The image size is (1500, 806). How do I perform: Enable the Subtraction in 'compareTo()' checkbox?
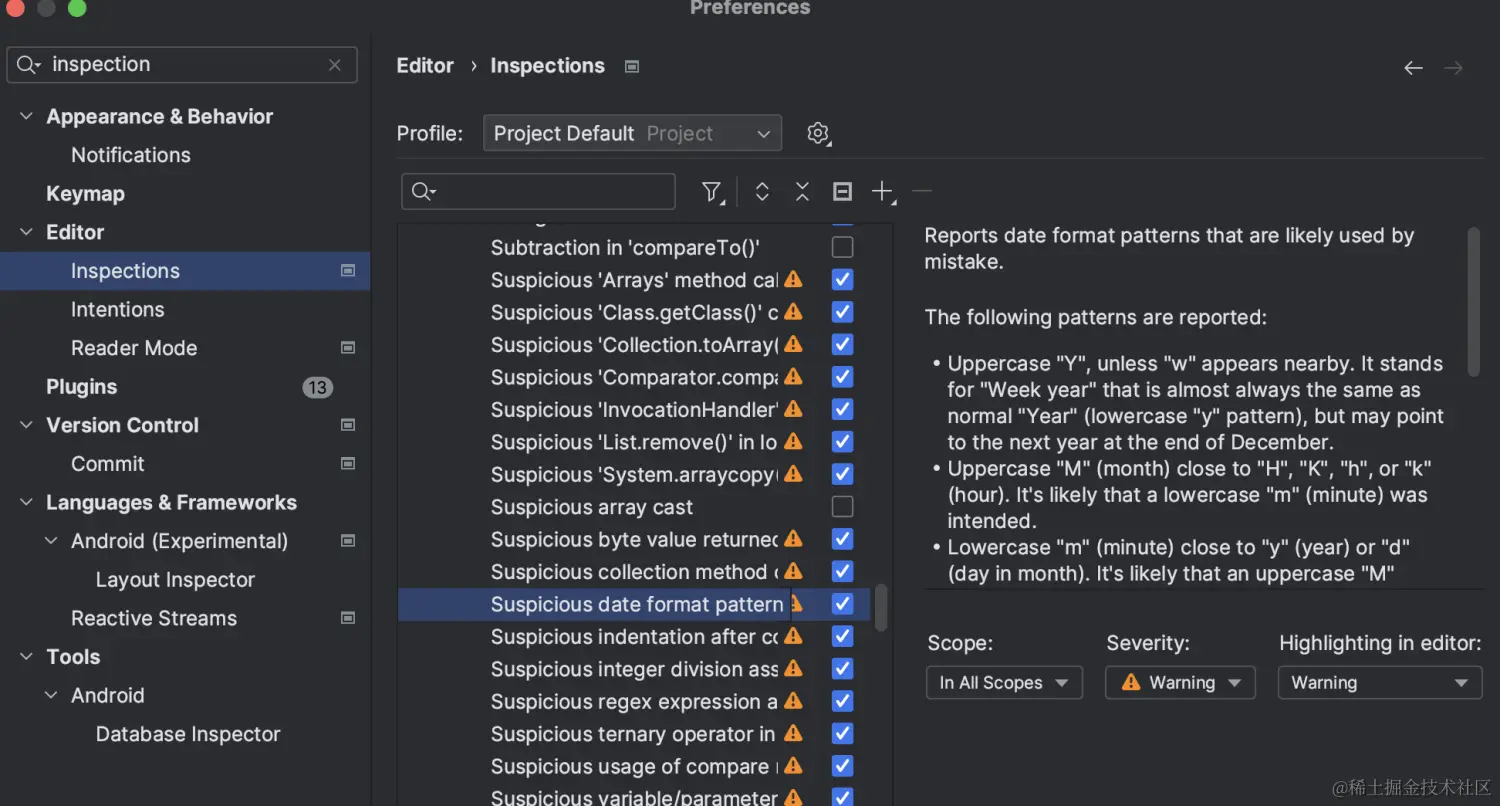pyautogui.click(x=843, y=247)
